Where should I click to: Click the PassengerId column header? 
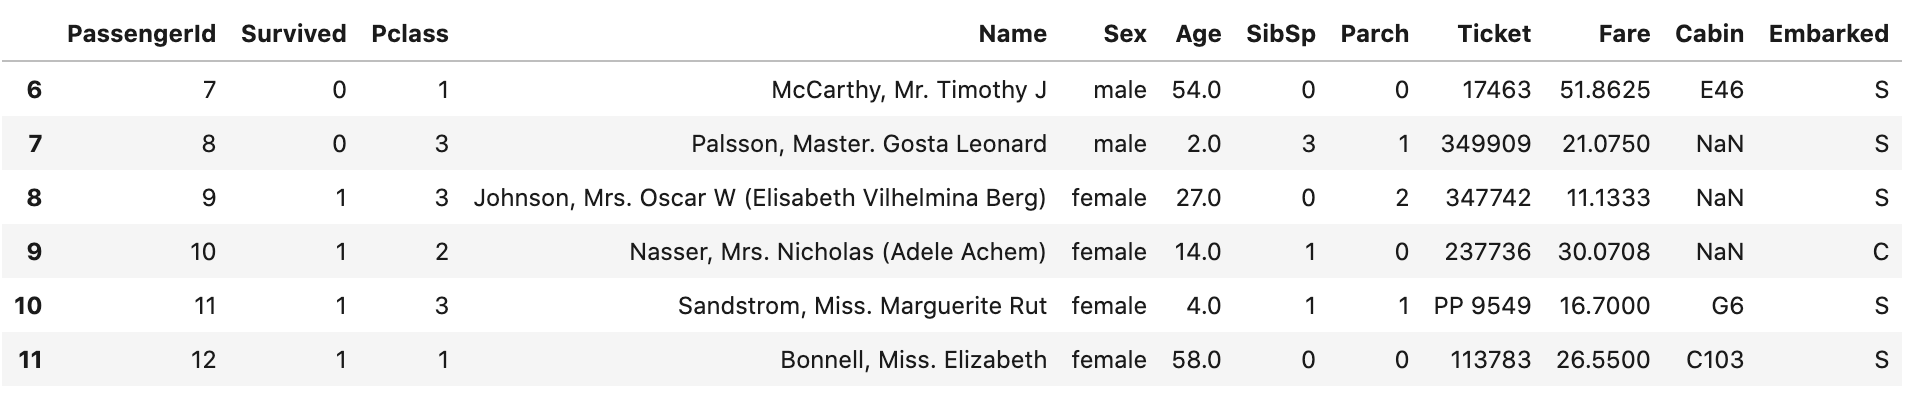click(141, 34)
